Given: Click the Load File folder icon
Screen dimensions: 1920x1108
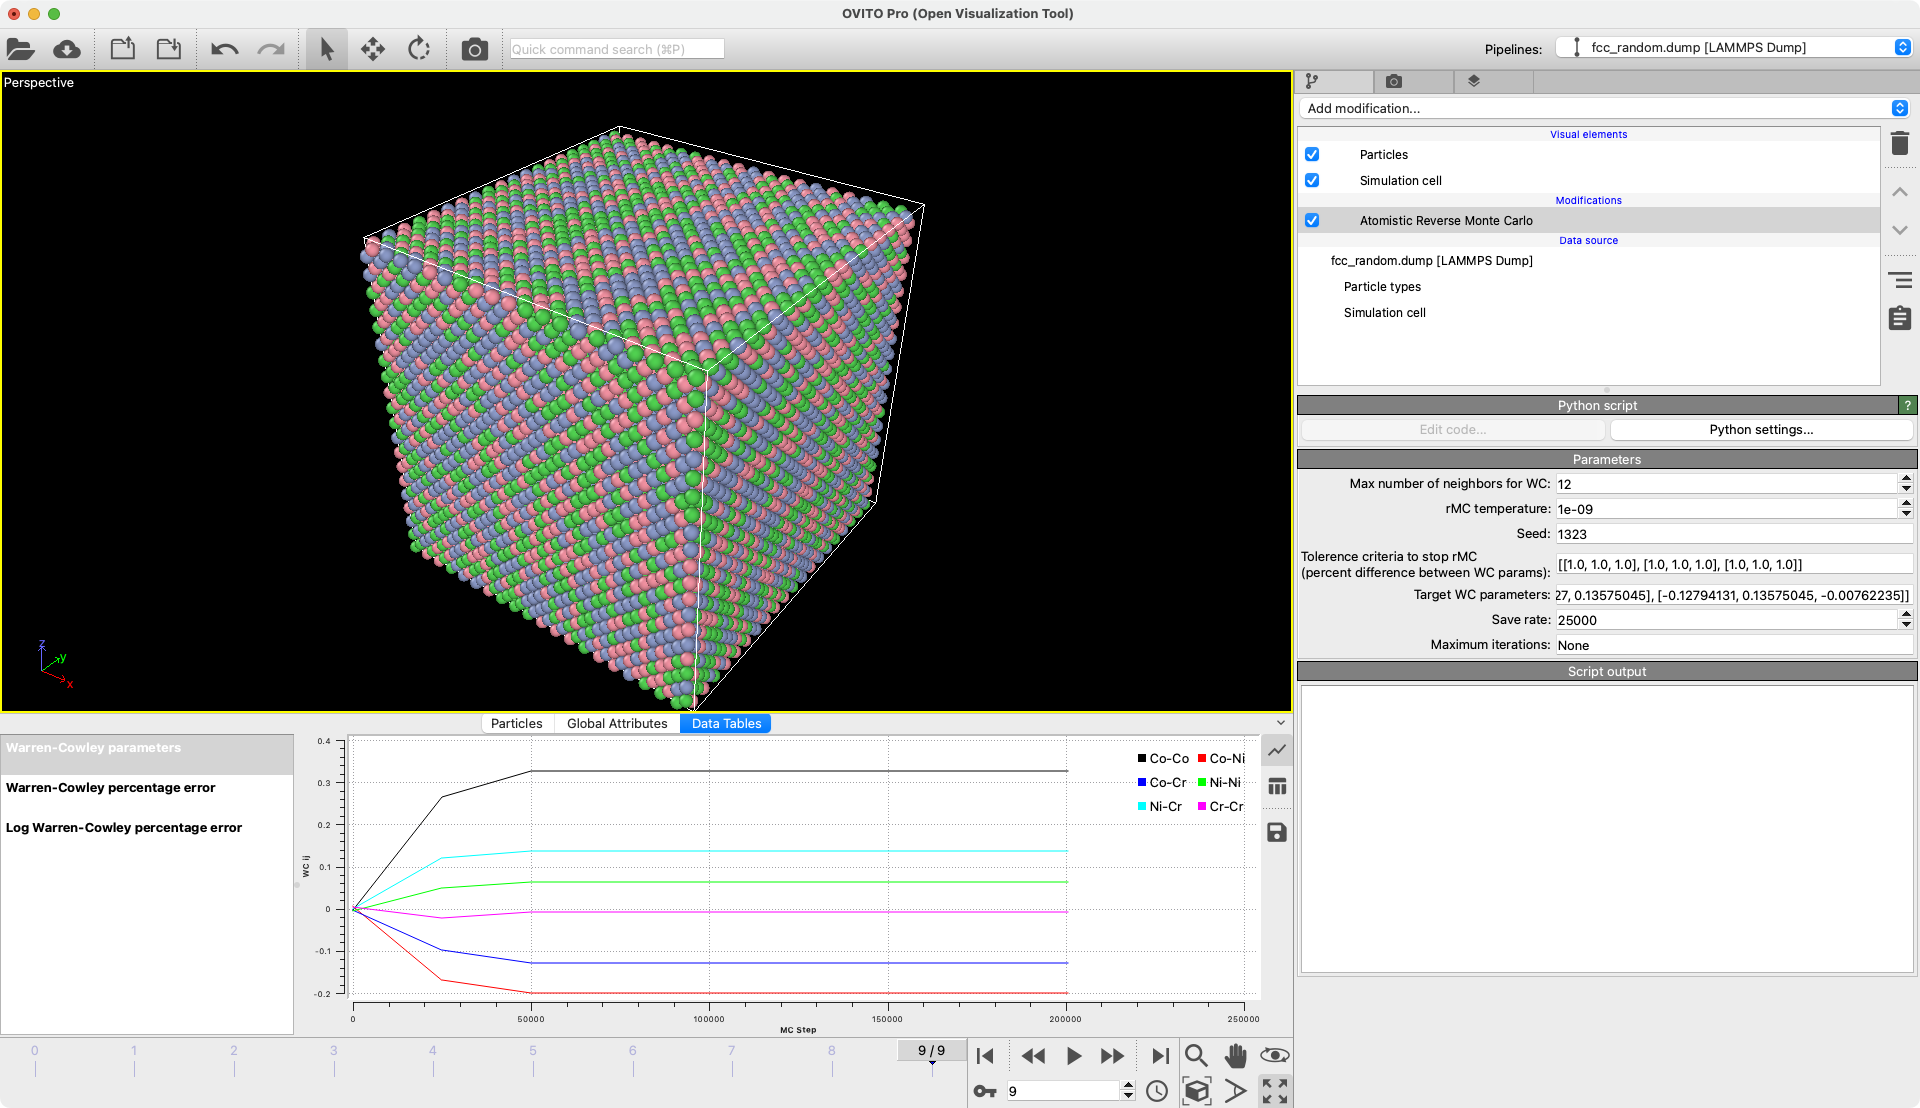Looking at the screenshot, I should pyautogui.click(x=20, y=49).
